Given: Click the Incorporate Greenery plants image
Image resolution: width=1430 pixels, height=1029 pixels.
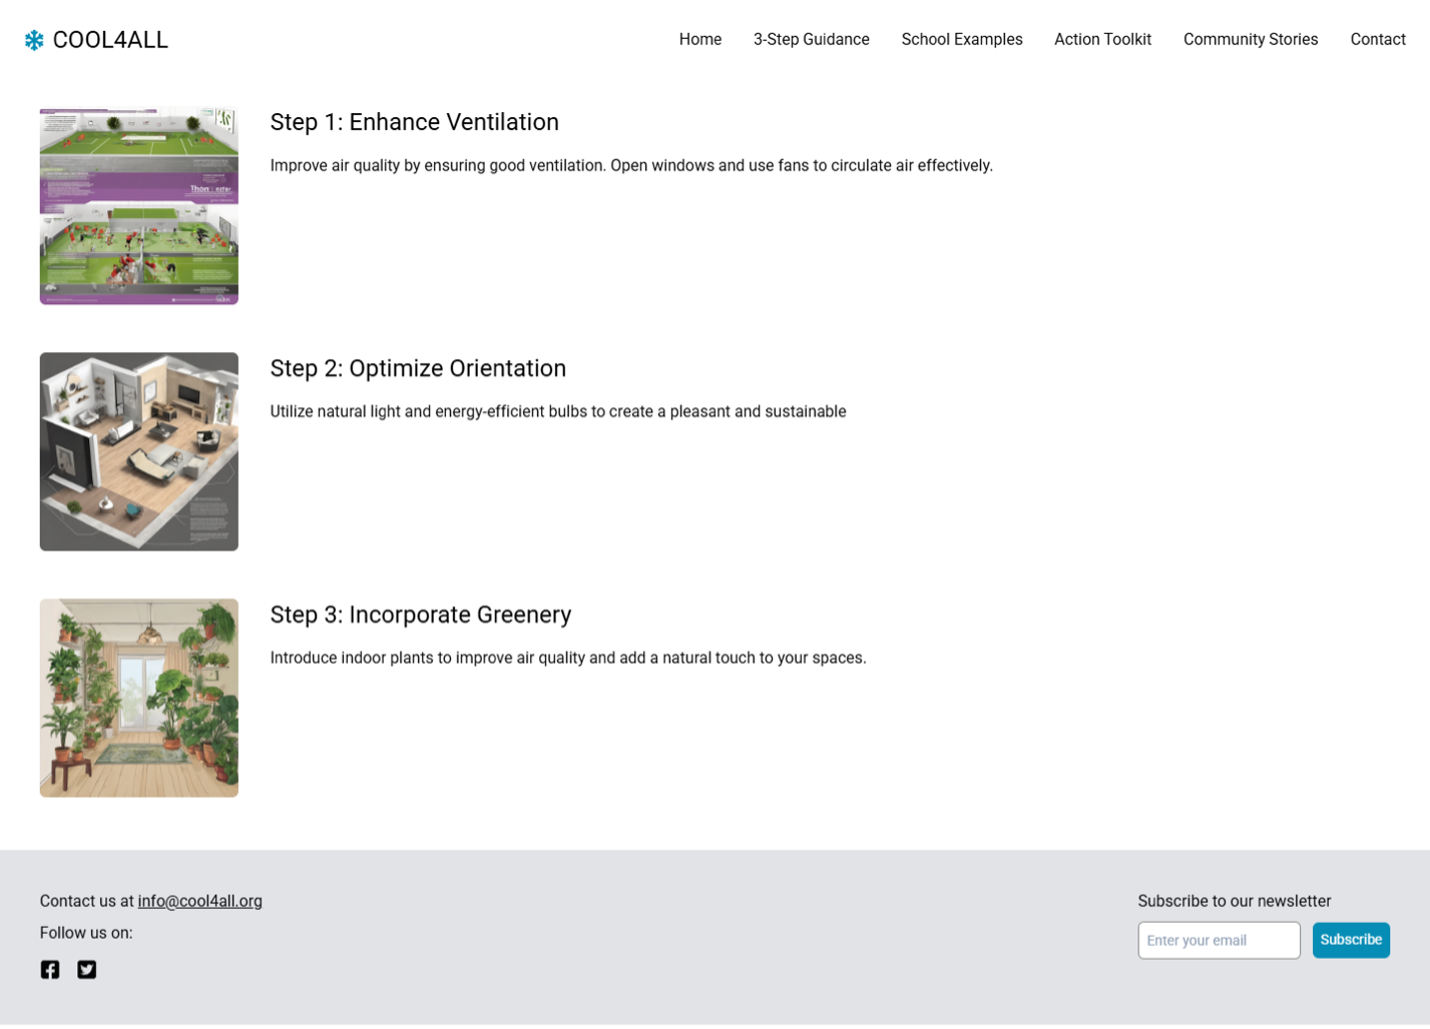Looking at the screenshot, I should point(139,697).
